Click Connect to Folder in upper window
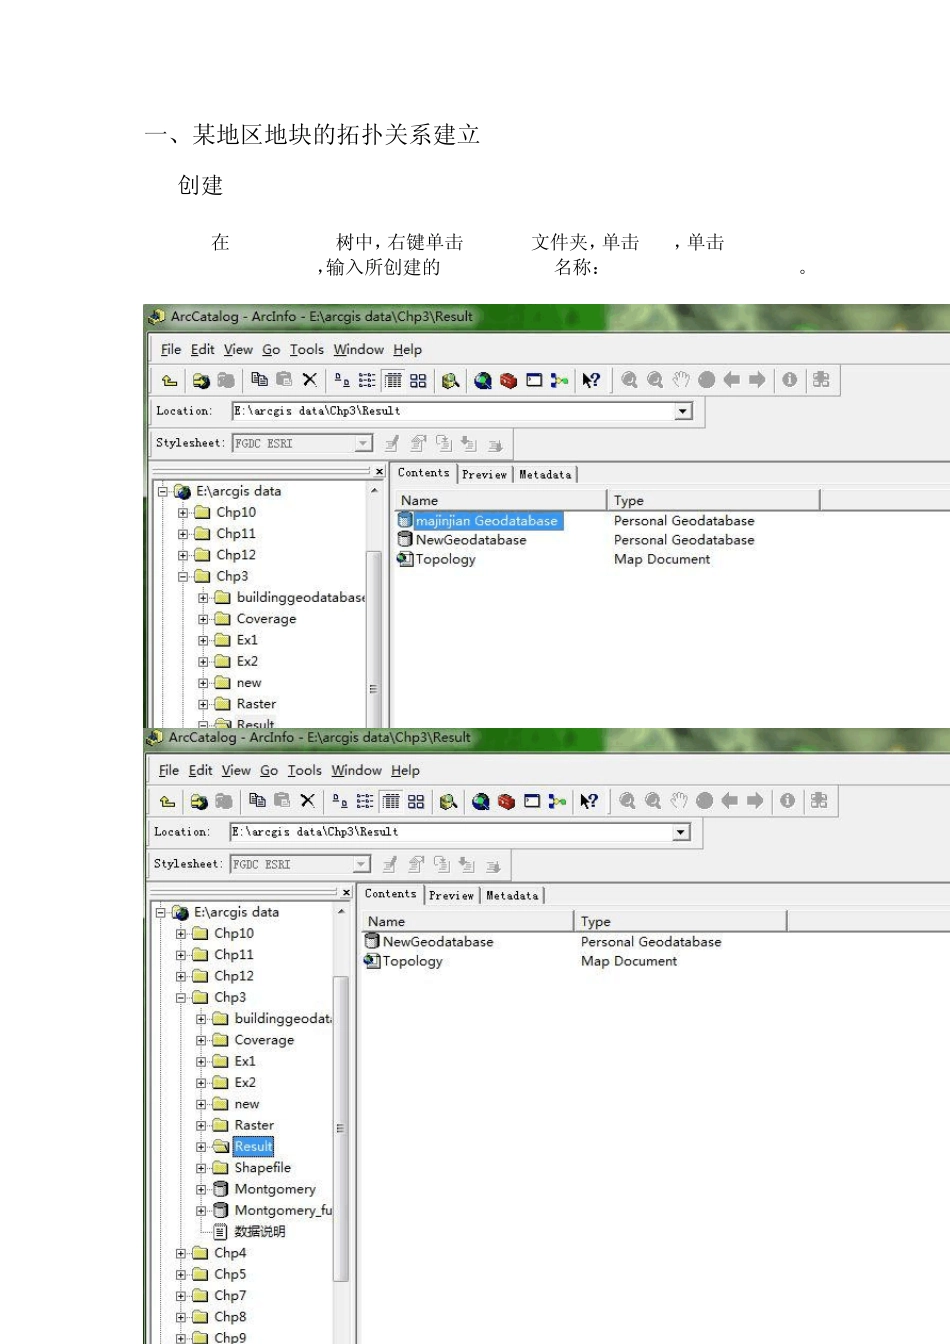Screen dimensions: 950x1344 coord(201,380)
